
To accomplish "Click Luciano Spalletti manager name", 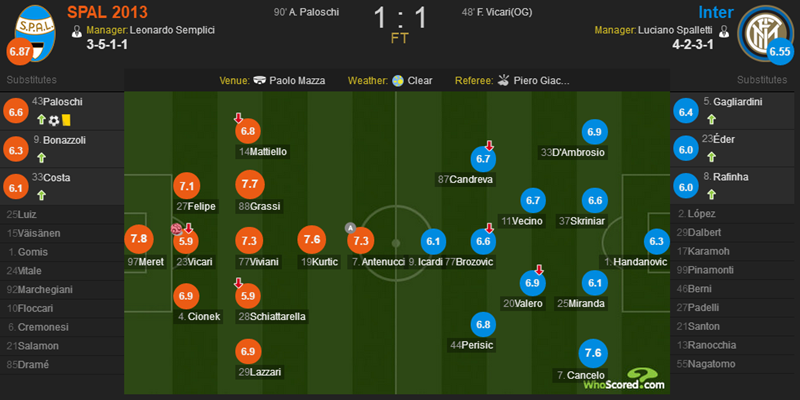I will coord(676,30).
